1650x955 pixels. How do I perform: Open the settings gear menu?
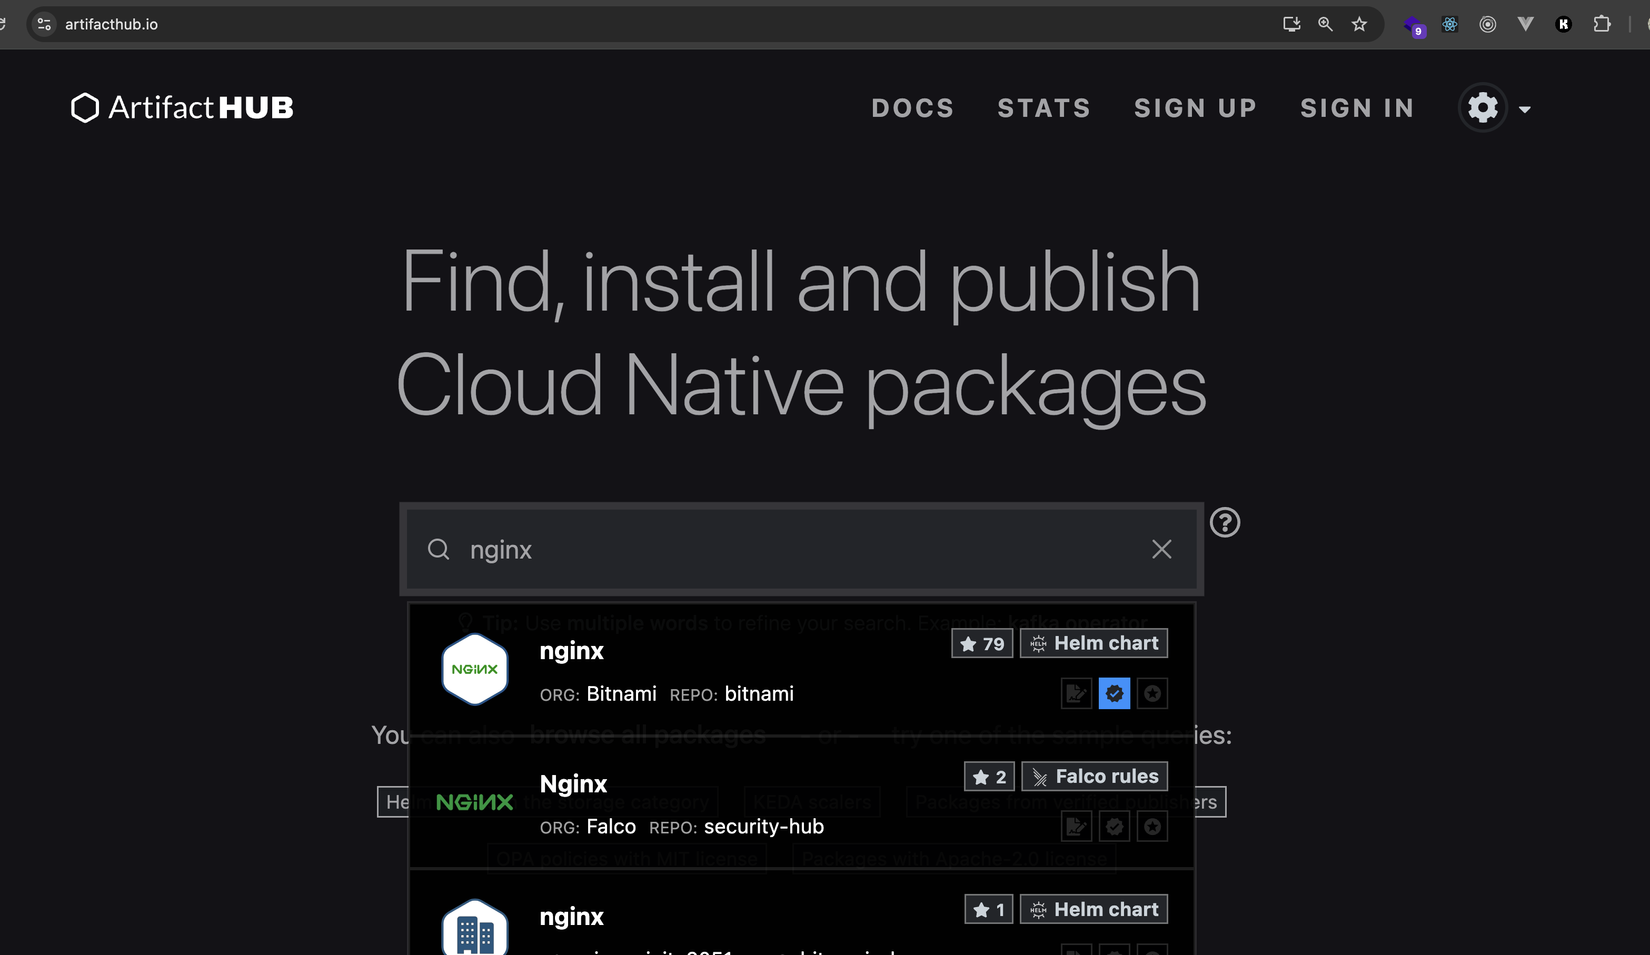pos(1483,107)
